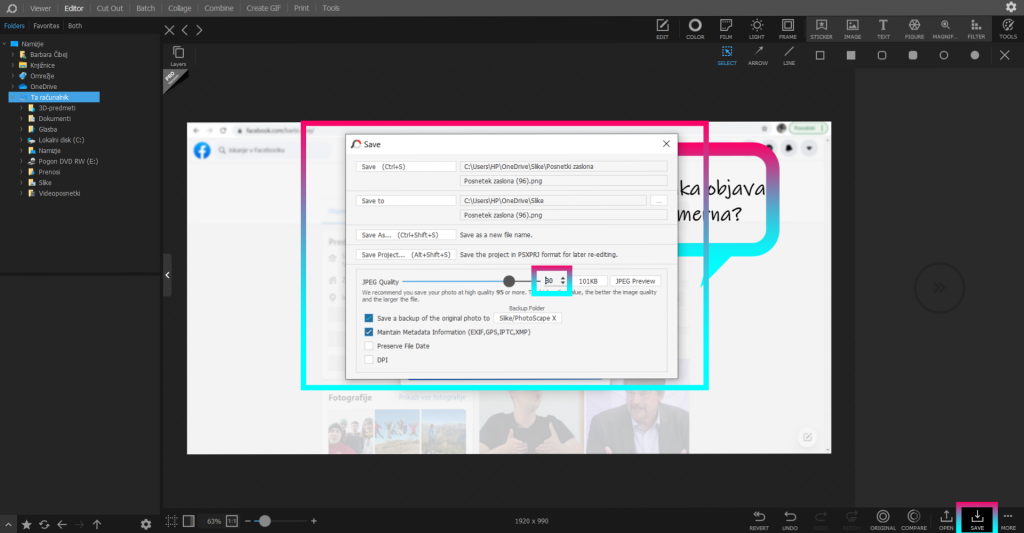Toggle save backup of original photo
The height and width of the screenshot is (533, 1024).
(369, 318)
